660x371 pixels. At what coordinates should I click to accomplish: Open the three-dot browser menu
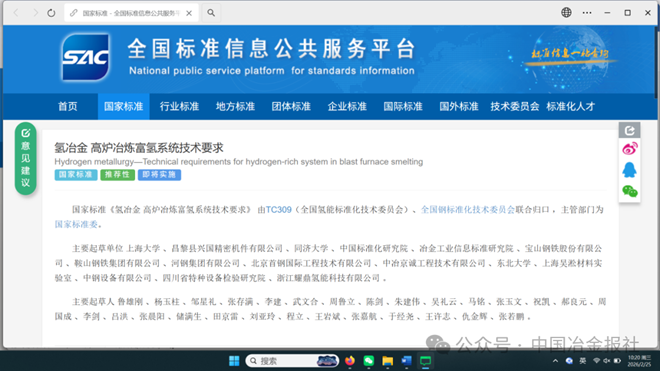click(587, 13)
